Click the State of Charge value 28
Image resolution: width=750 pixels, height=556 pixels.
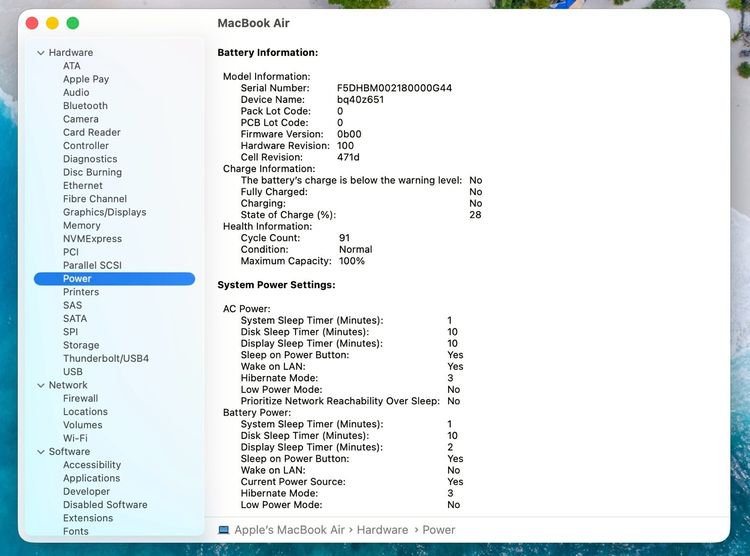475,215
